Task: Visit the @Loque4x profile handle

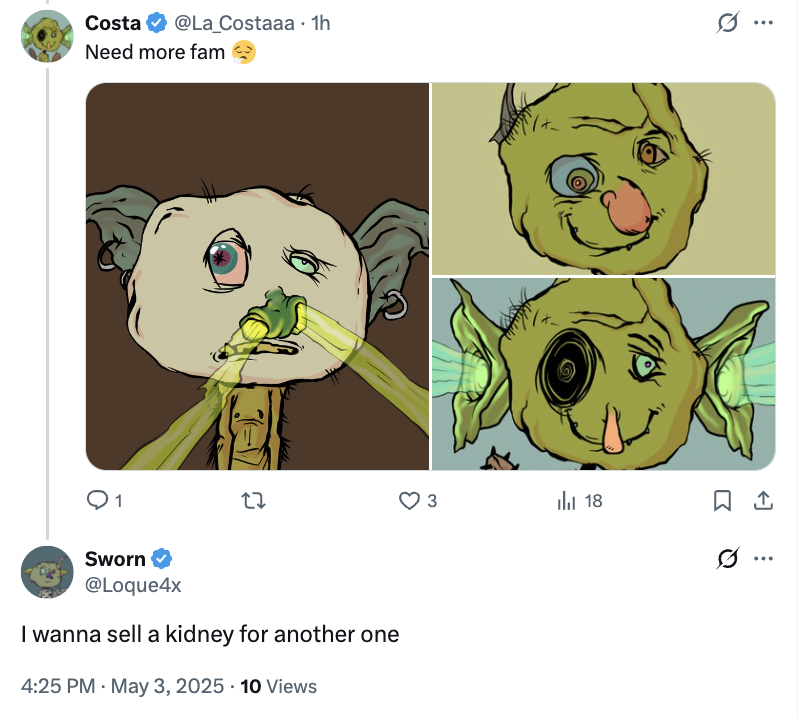Action: (x=133, y=585)
